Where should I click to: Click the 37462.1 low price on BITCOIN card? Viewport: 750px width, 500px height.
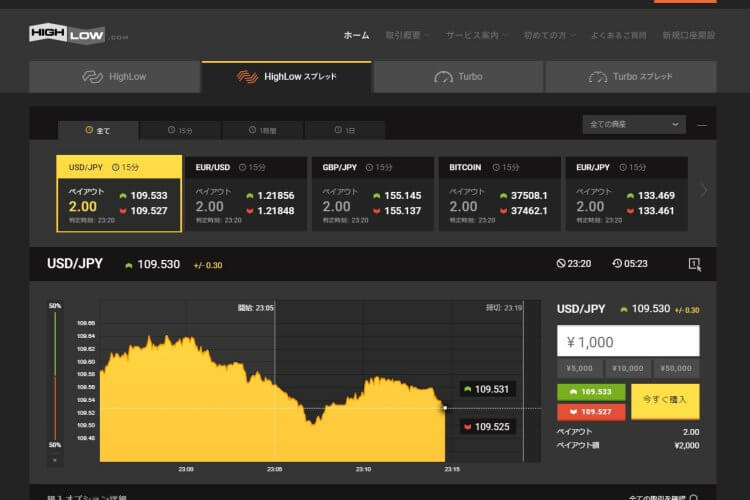tap(529, 211)
